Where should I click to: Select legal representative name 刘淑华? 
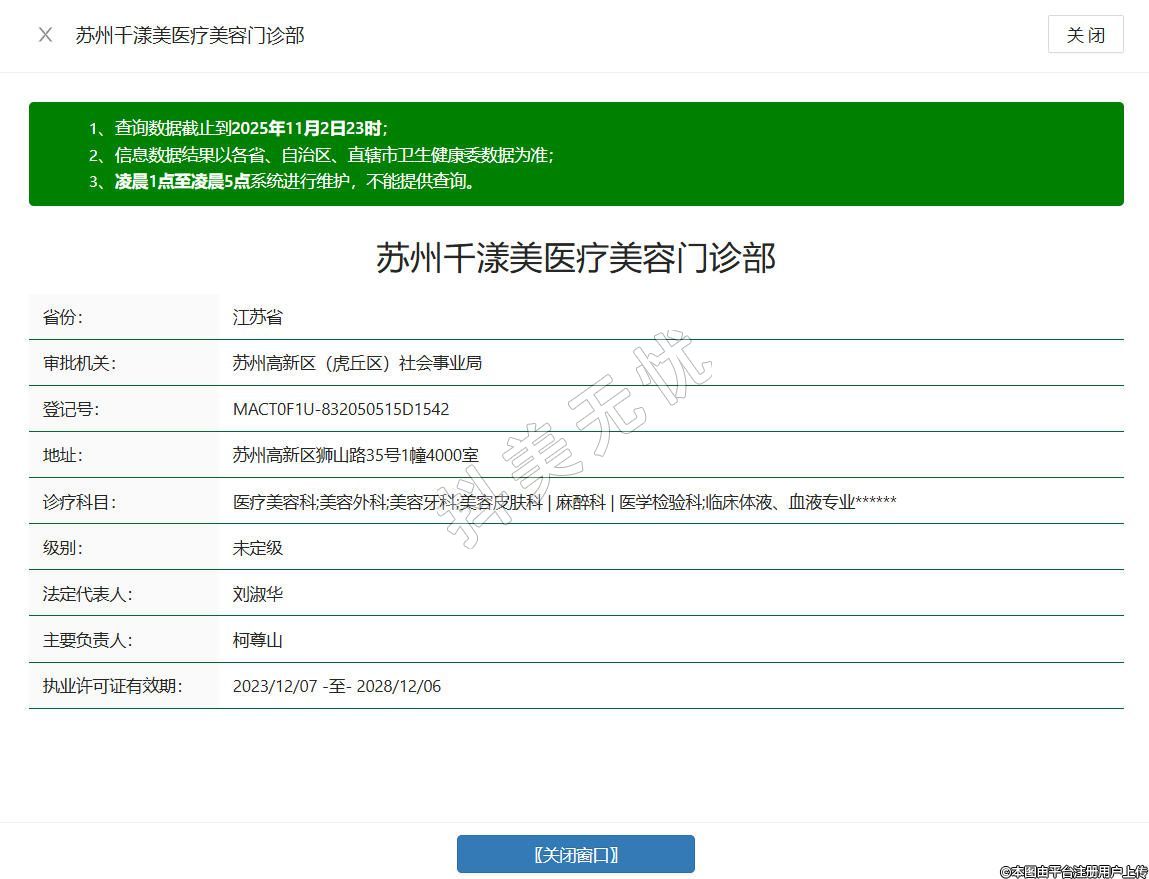258,594
